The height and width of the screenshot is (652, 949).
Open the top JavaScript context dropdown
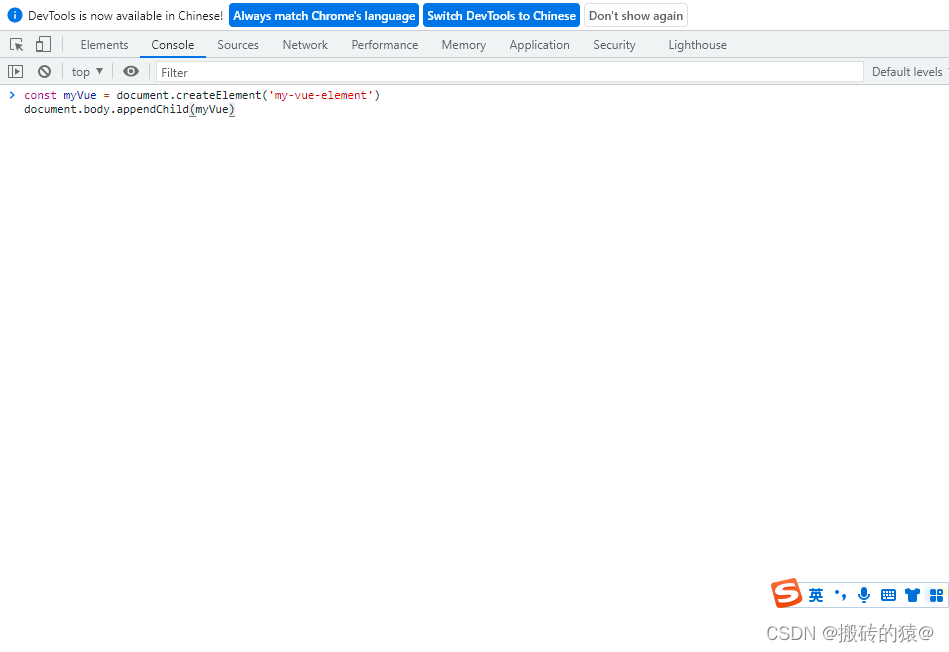87,71
